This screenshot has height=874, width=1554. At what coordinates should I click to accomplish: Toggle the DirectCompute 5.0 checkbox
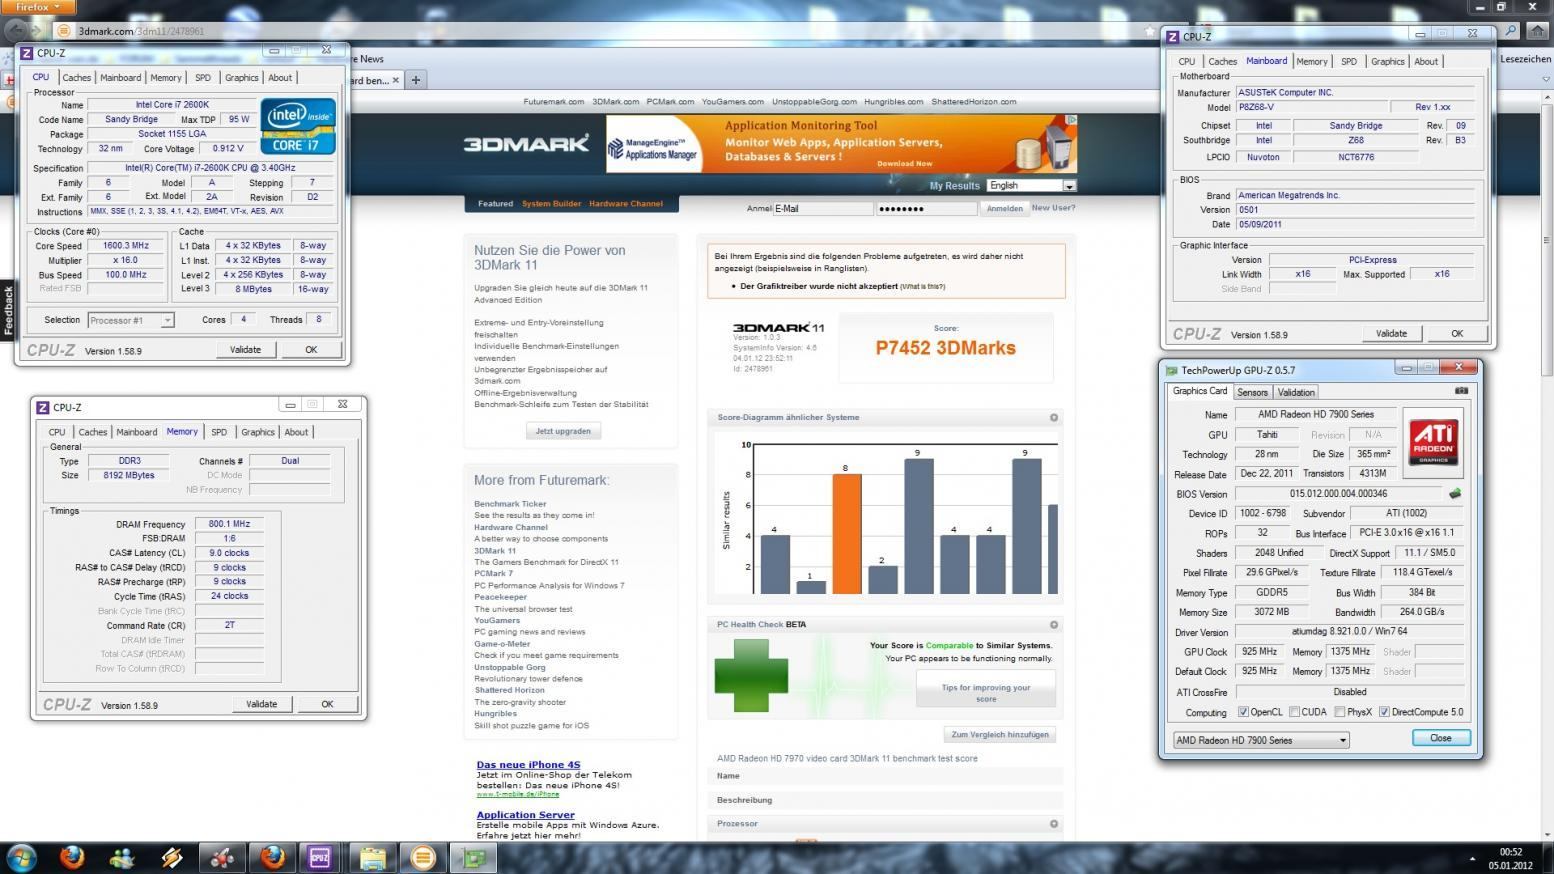click(1384, 712)
